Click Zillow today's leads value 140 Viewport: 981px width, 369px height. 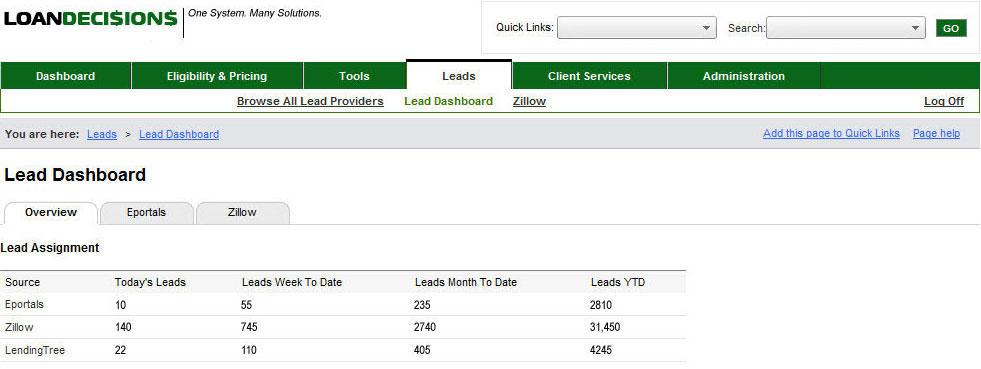(123, 328)
